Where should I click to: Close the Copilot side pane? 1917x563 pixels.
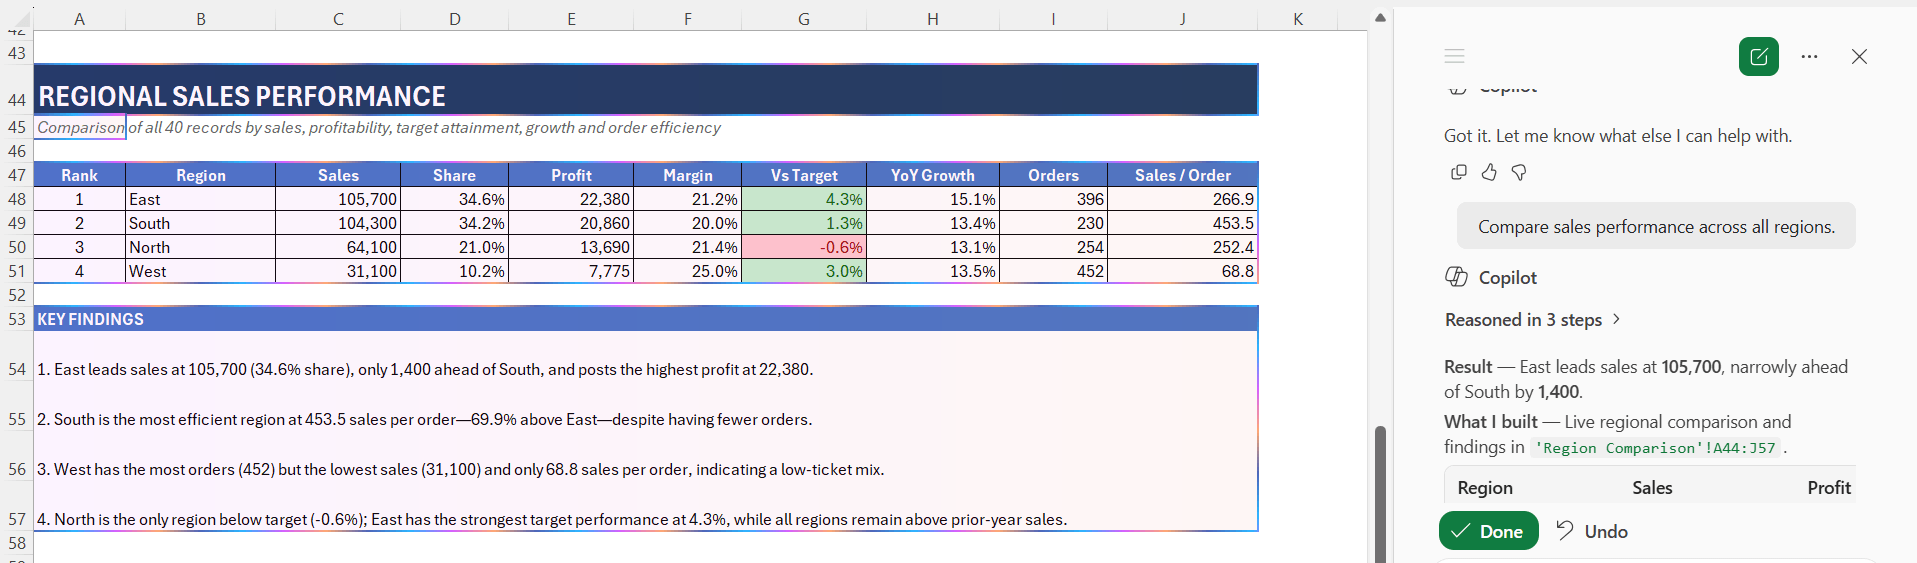[x=1859, y=56]
